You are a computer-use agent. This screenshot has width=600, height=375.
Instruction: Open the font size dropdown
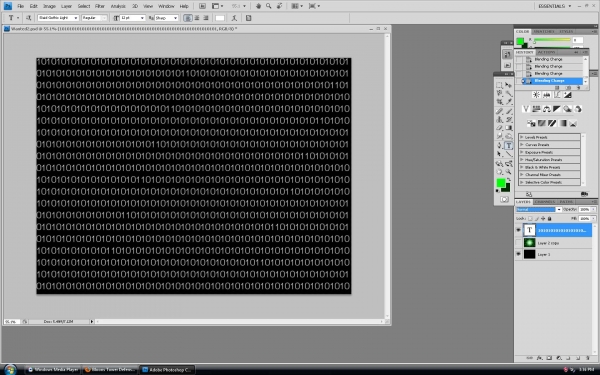142,18
